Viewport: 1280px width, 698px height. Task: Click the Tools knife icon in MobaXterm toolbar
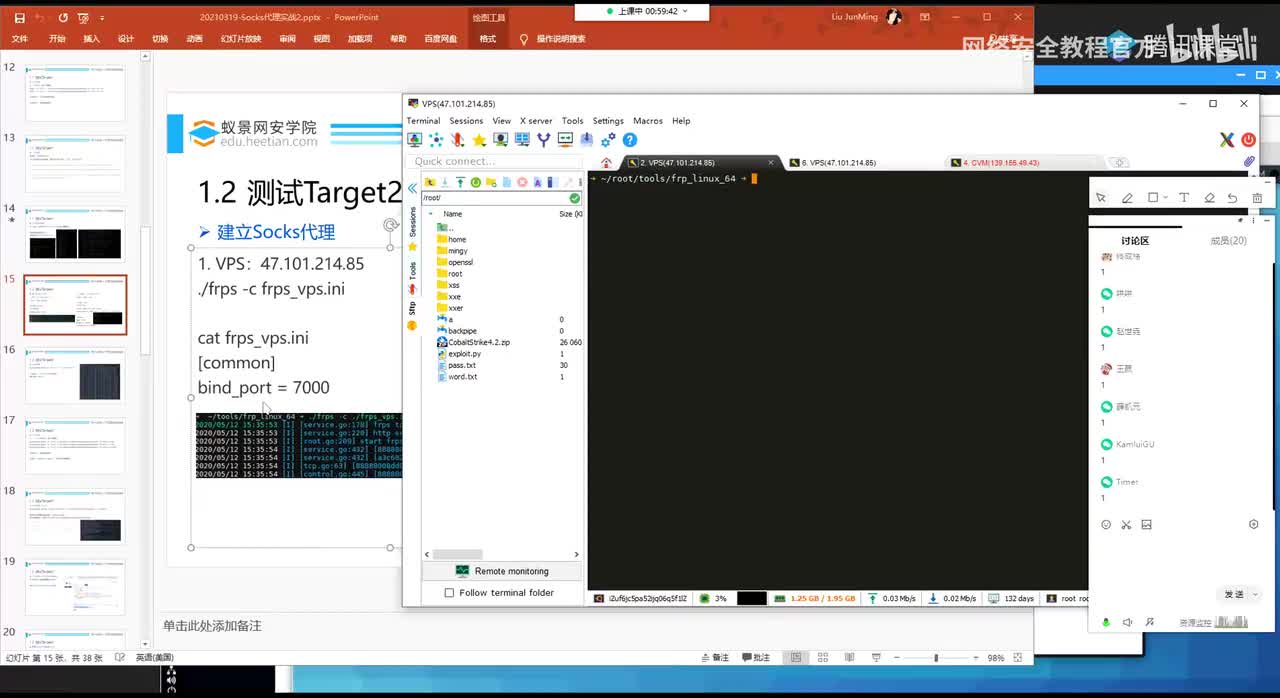[x=457, y=140]
